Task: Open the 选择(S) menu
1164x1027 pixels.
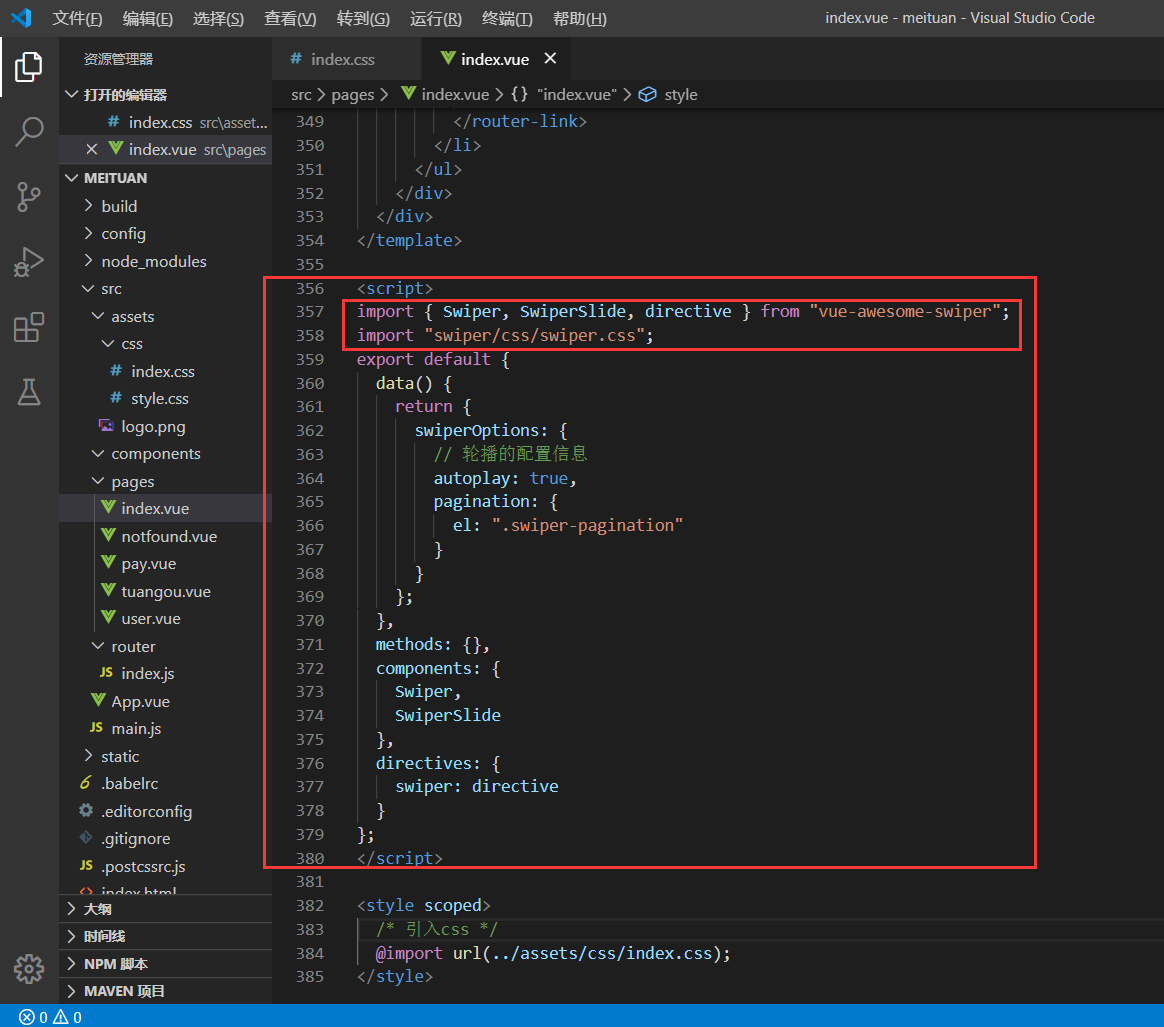Action: 218,19
